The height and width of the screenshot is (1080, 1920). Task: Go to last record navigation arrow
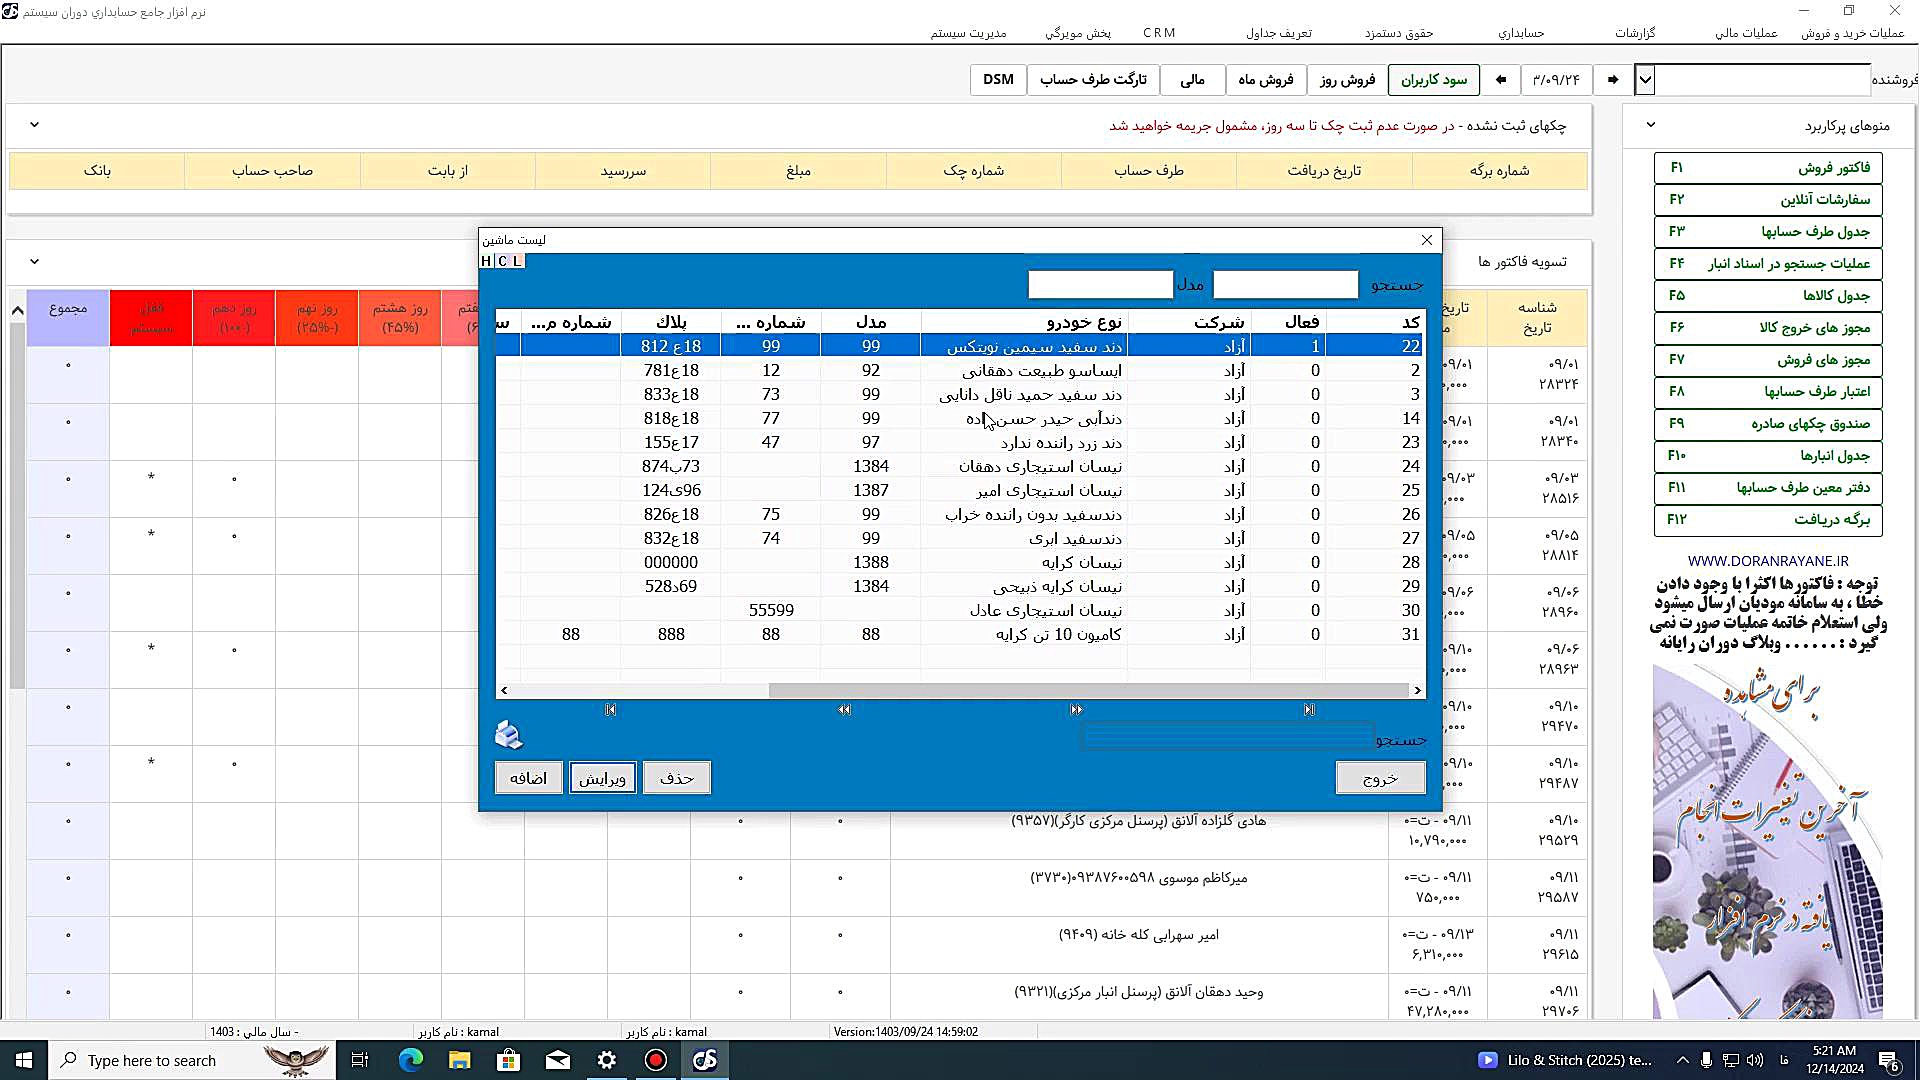1309,710
